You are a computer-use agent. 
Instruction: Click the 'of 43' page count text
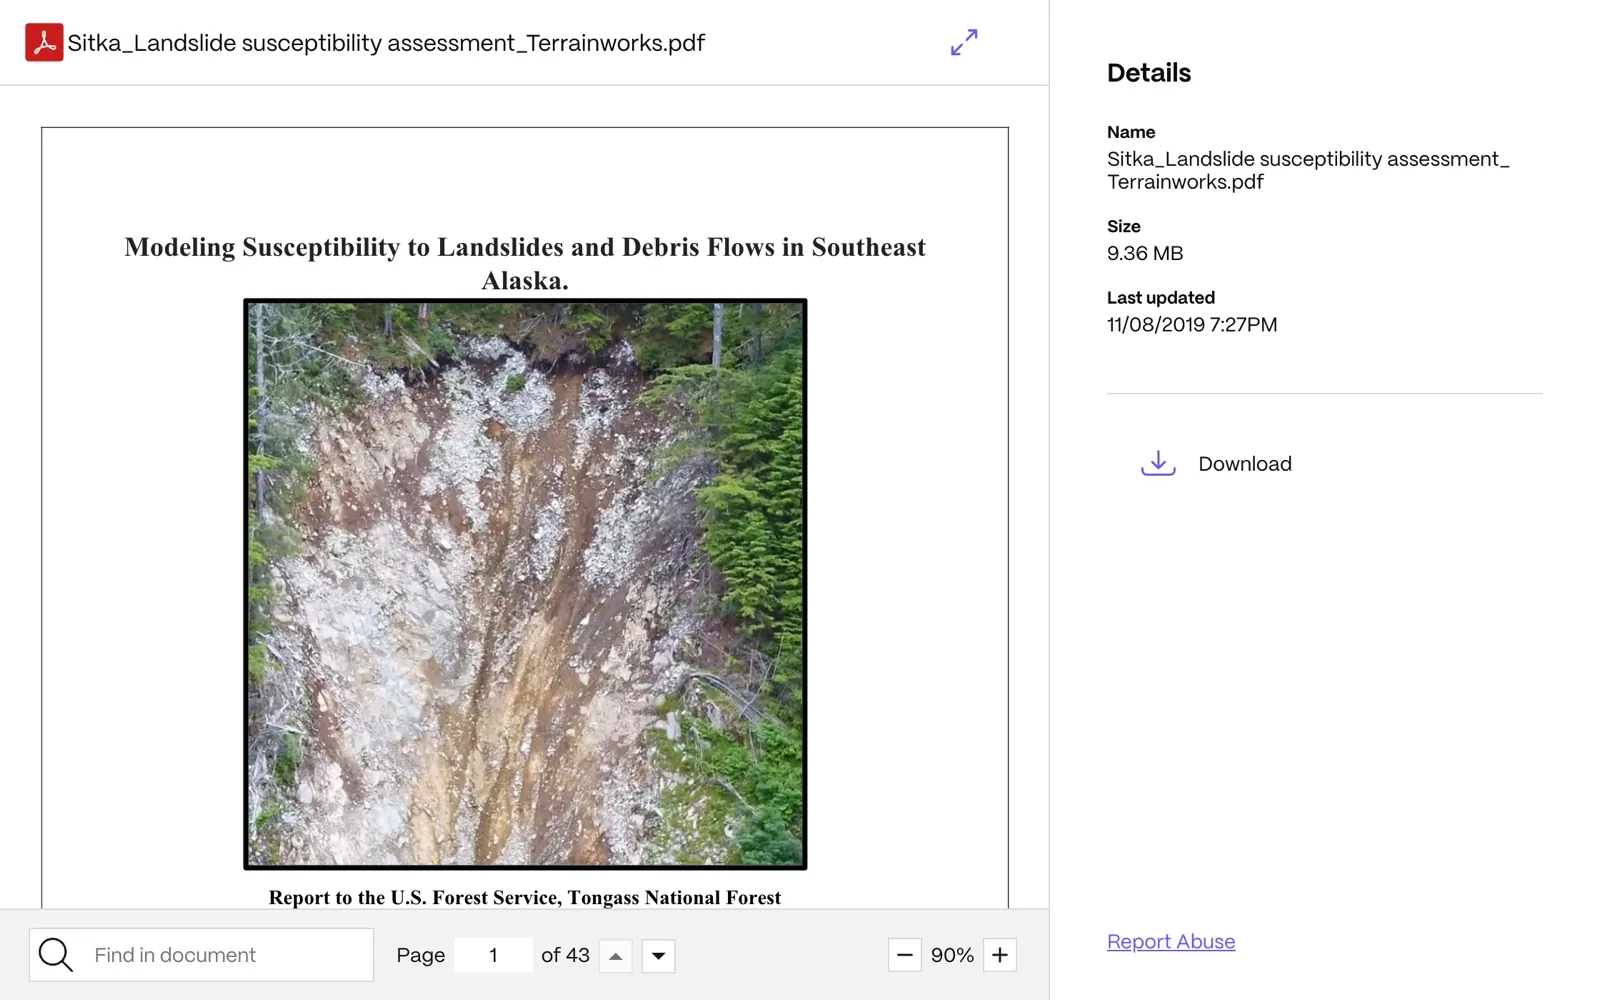point(565,955)
